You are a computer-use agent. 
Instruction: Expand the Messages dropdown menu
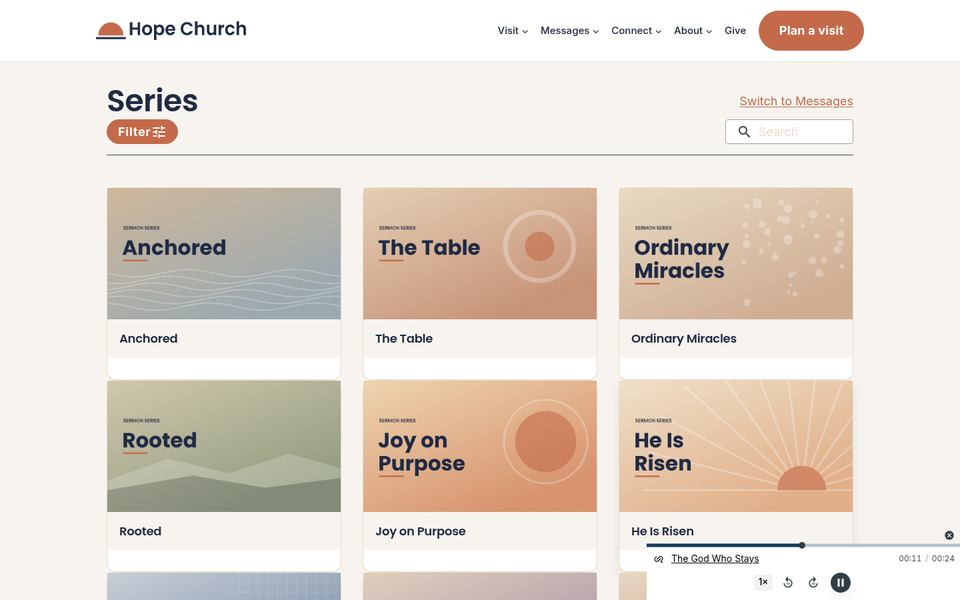(x=569, y=31)
